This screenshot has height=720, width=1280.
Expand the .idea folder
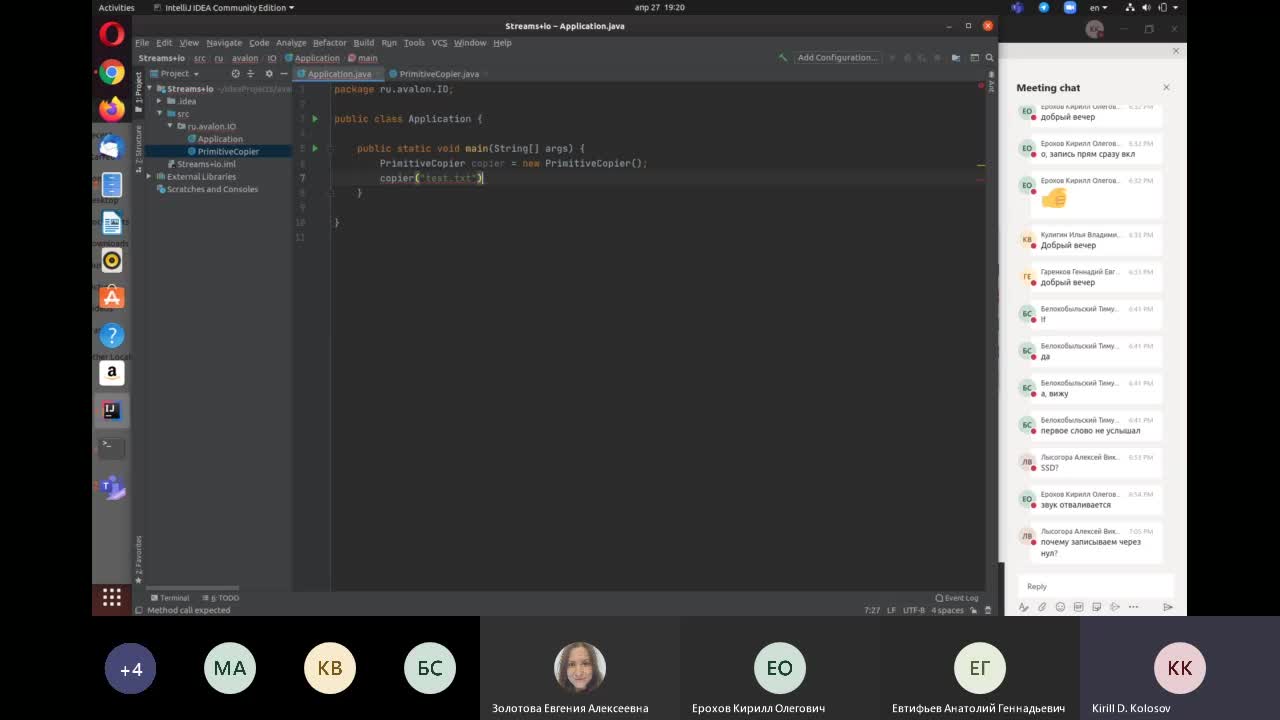tap(160, 101)
